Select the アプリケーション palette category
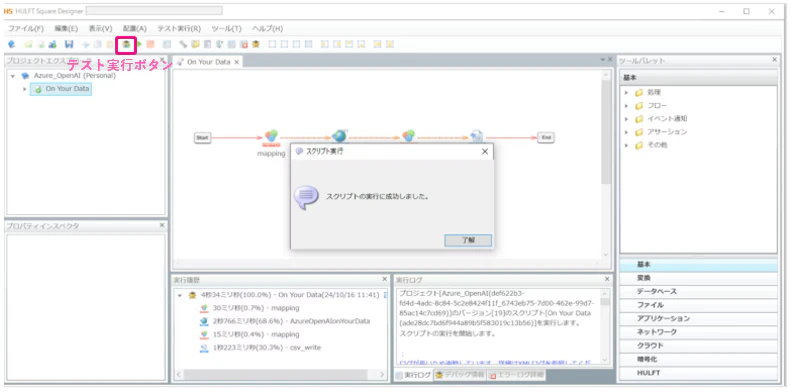The image size is (793, 392). 698,319
